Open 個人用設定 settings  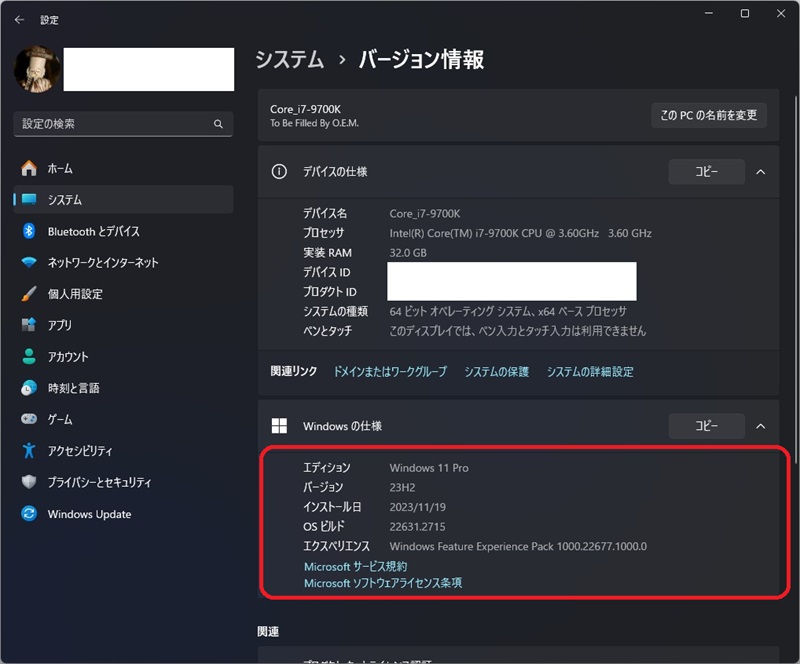tap(123, 294)
